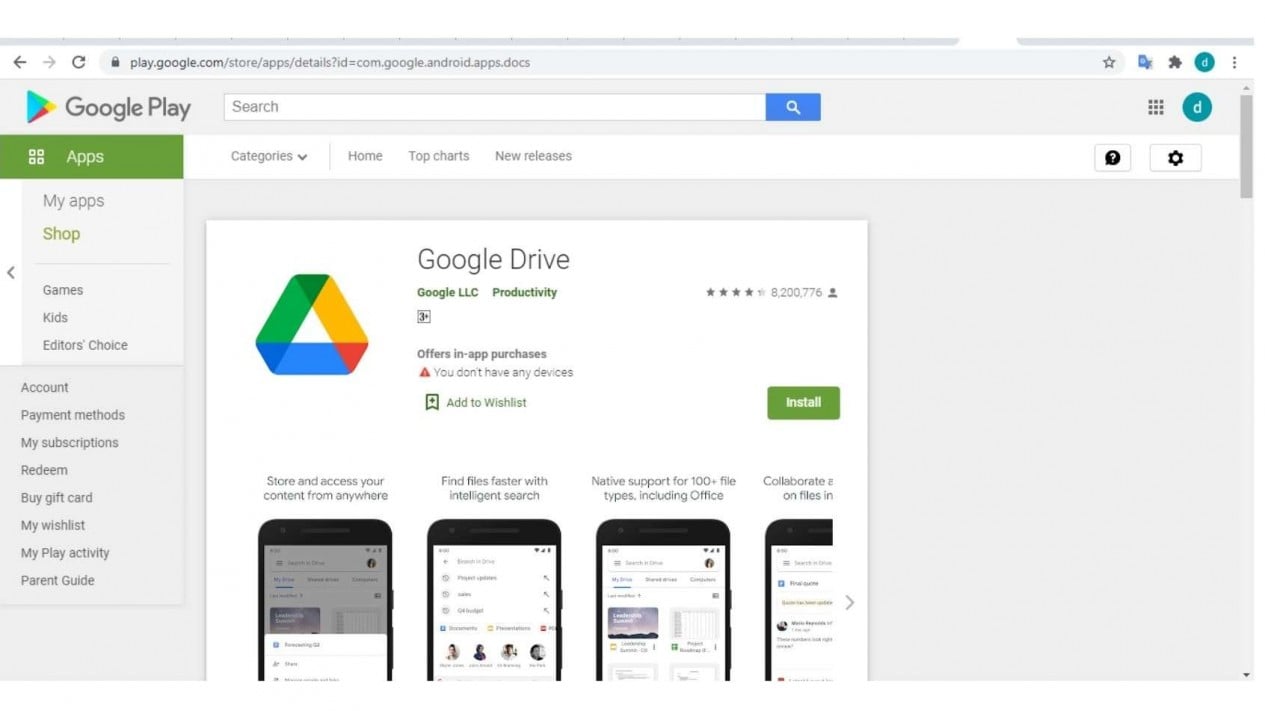Open Payment methods

pos(73,415)
